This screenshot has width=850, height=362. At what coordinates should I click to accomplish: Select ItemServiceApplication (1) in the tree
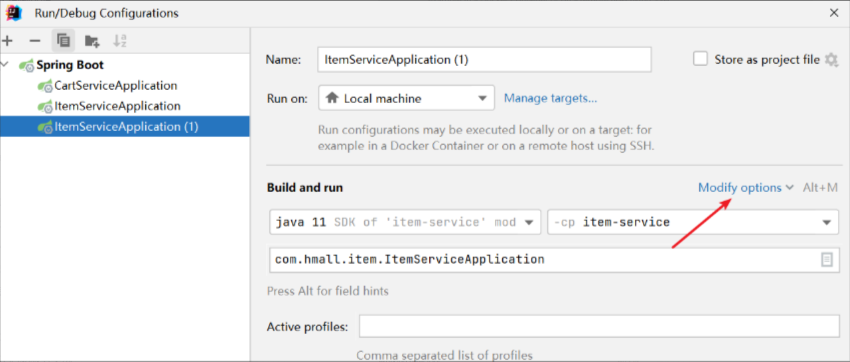pos(125,127)
